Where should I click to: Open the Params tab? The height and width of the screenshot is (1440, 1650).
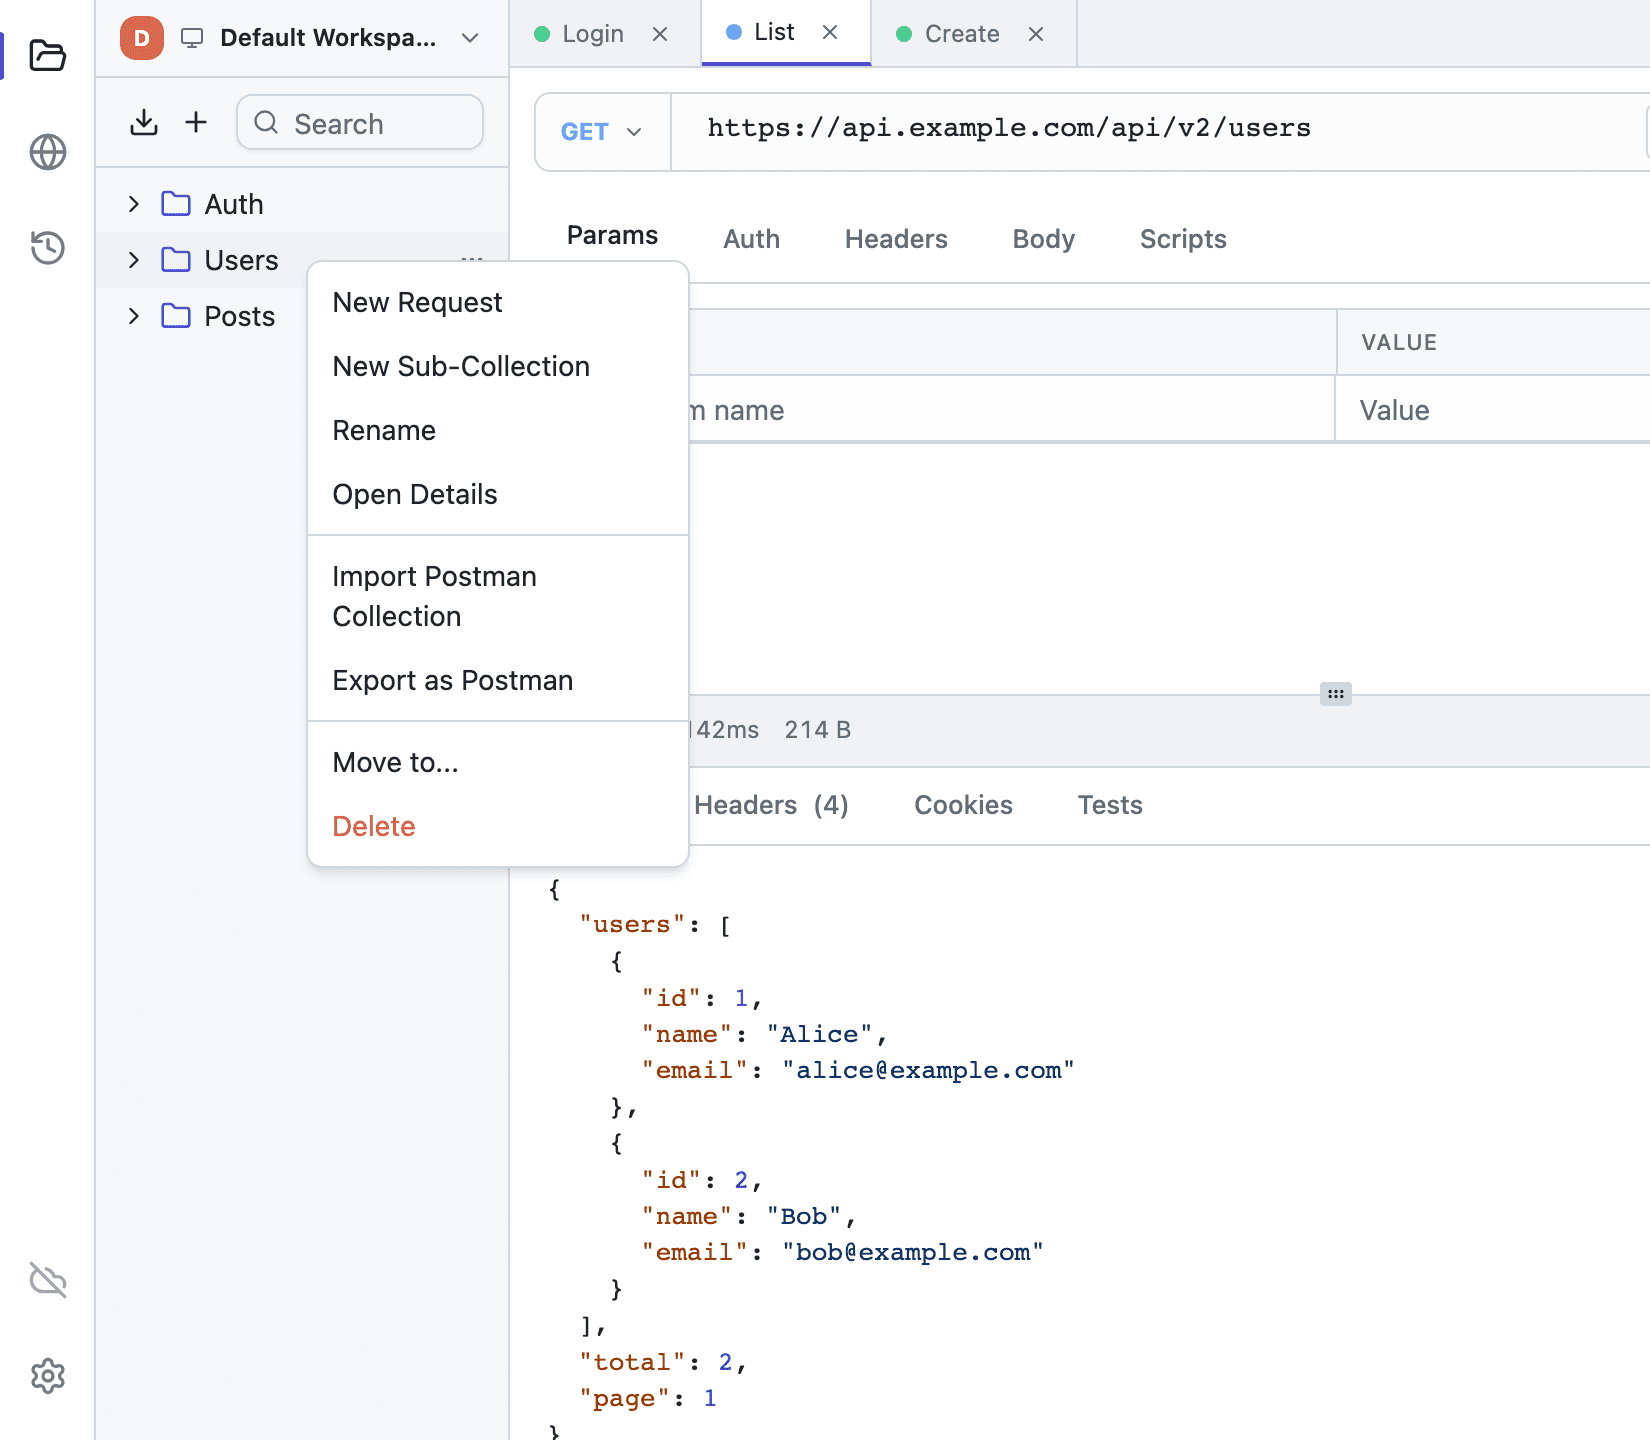point(612,235)
